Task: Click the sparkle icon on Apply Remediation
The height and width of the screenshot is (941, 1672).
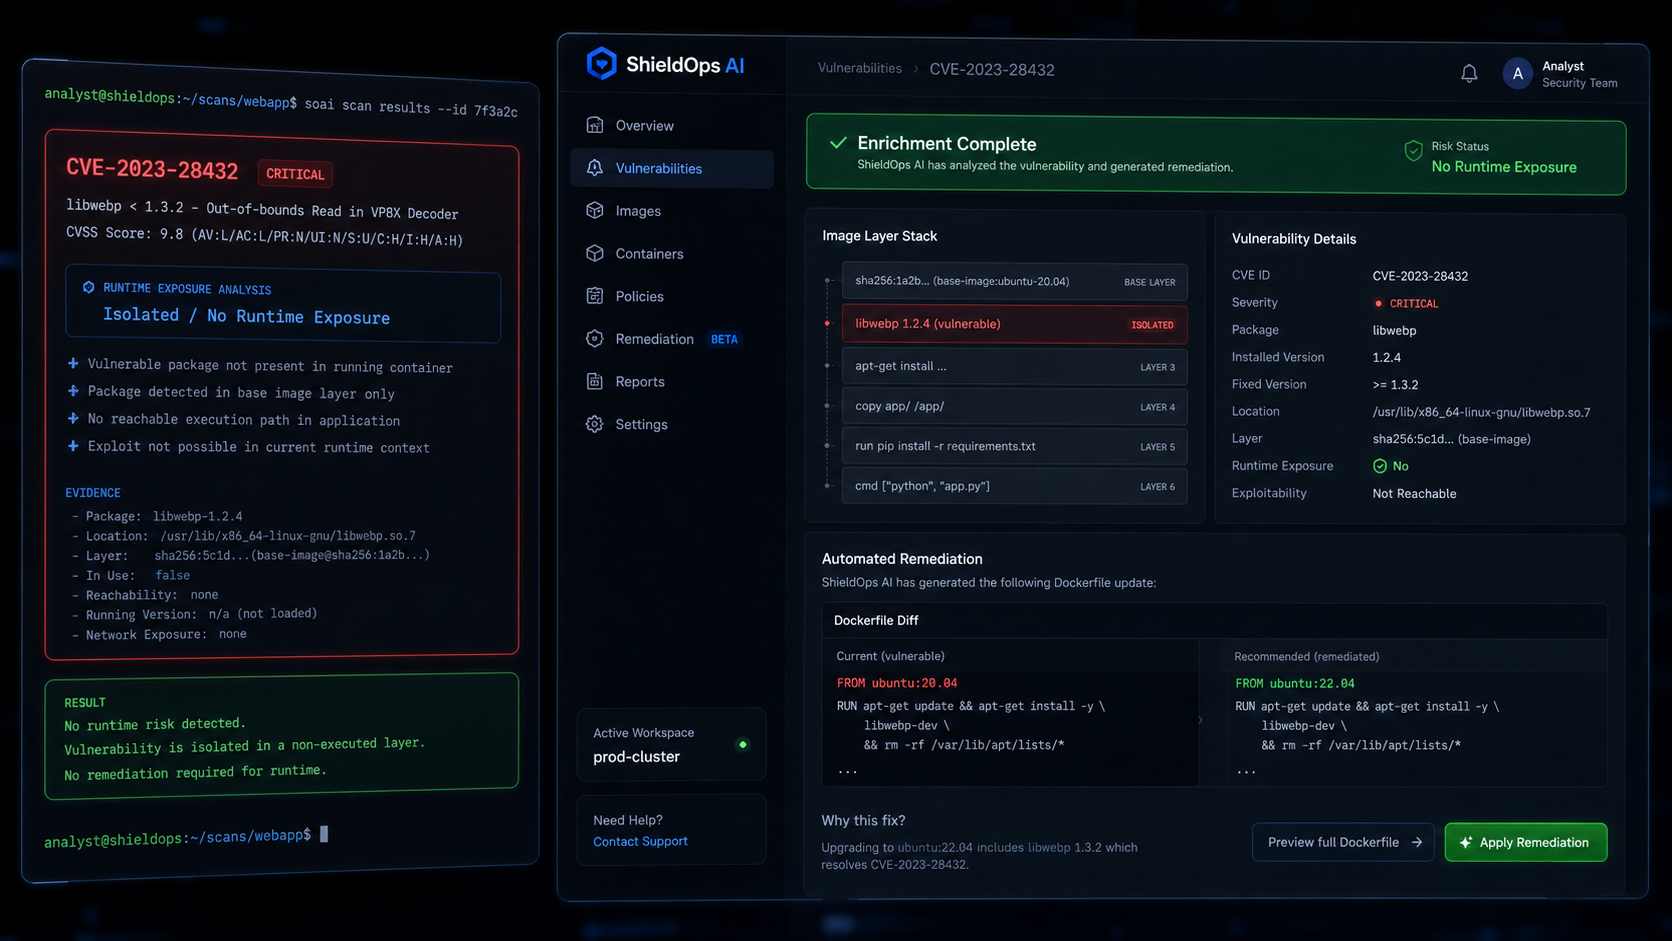Action: (x=1466, y=842)
